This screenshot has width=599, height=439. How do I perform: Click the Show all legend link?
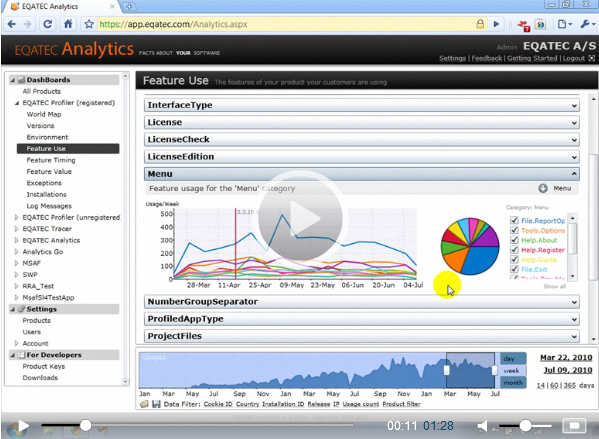click(555, 286)
